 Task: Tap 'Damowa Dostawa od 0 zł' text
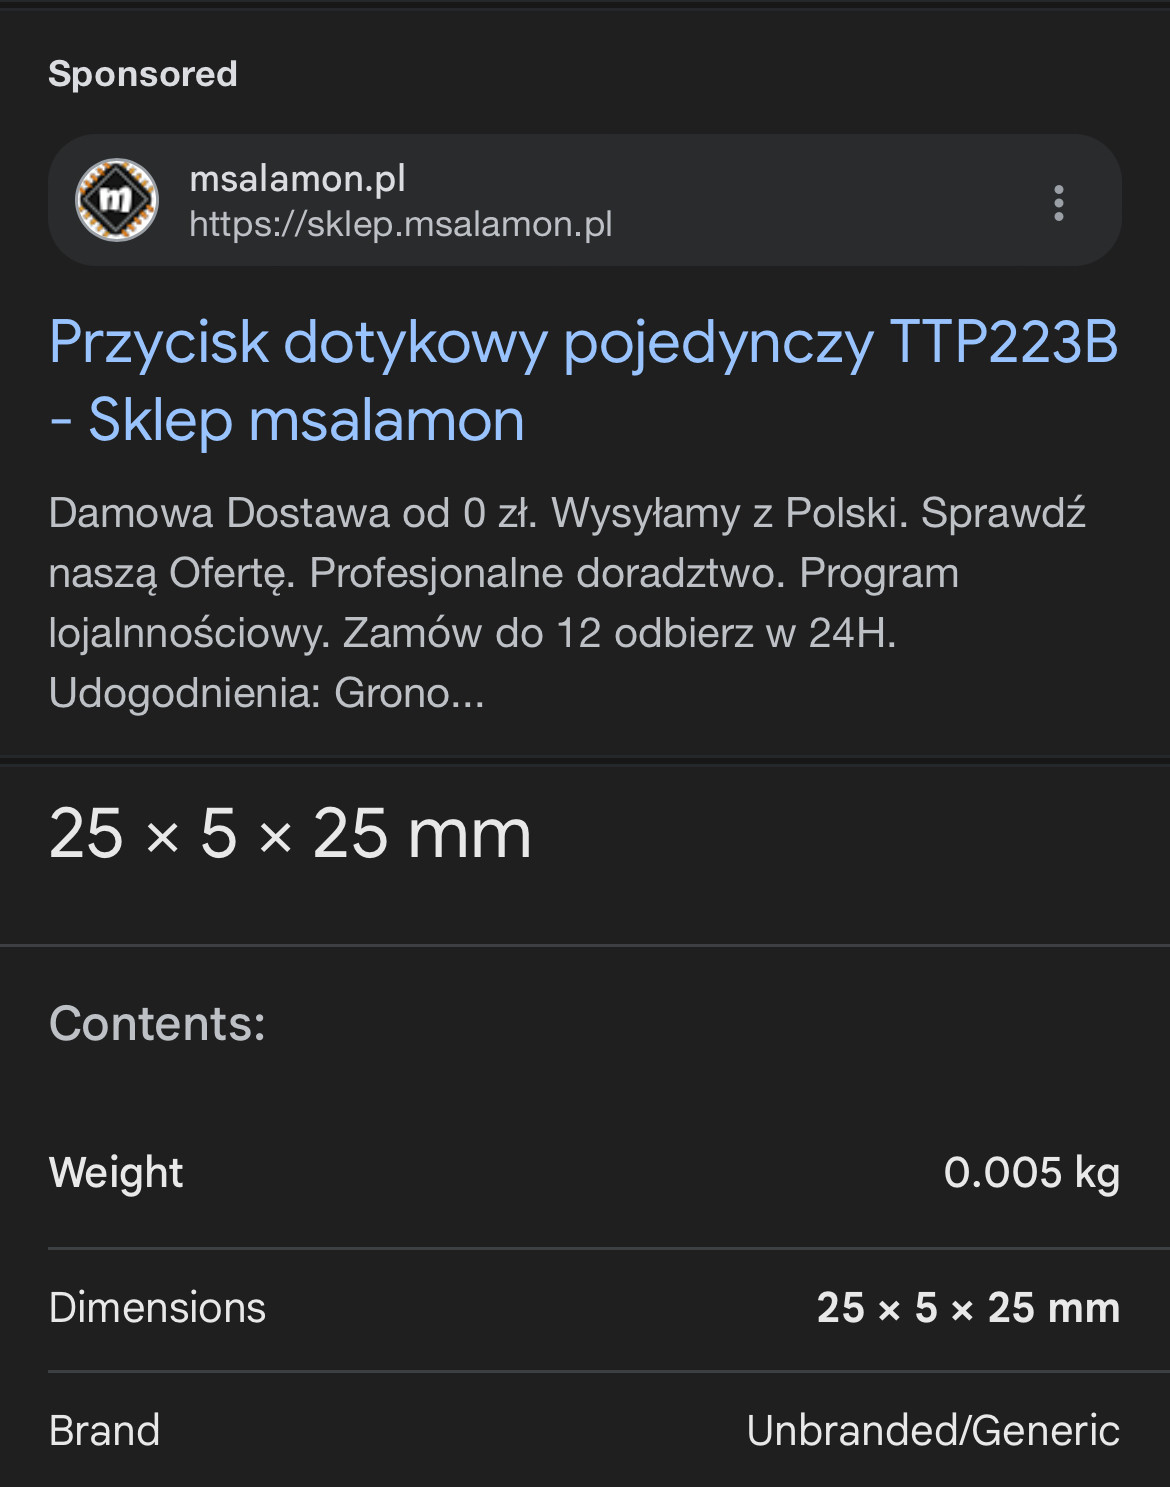click(293, 513)
